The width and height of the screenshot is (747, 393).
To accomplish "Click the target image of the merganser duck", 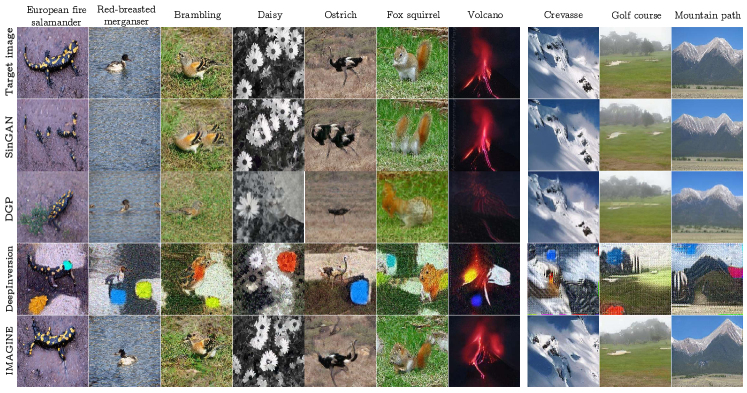I will tap(125, 62).
